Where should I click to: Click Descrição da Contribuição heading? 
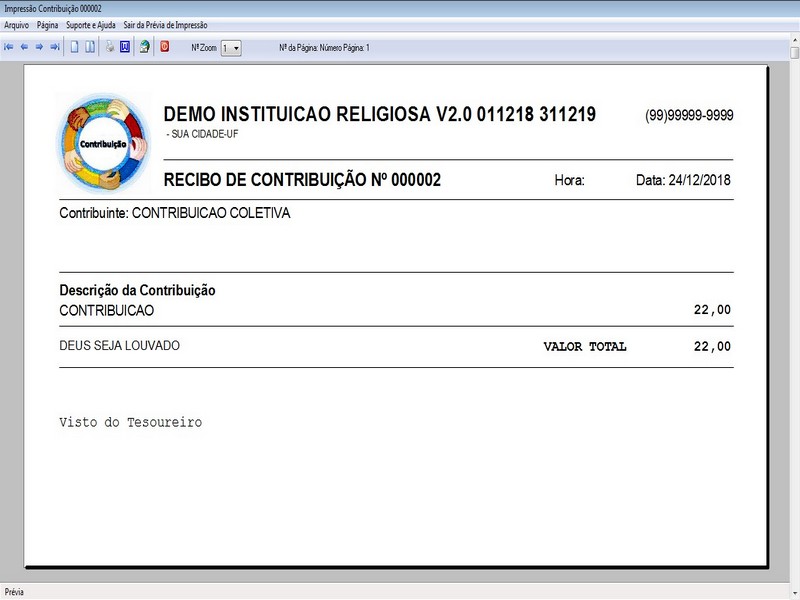pyautogui.click(x=137, y=290)
